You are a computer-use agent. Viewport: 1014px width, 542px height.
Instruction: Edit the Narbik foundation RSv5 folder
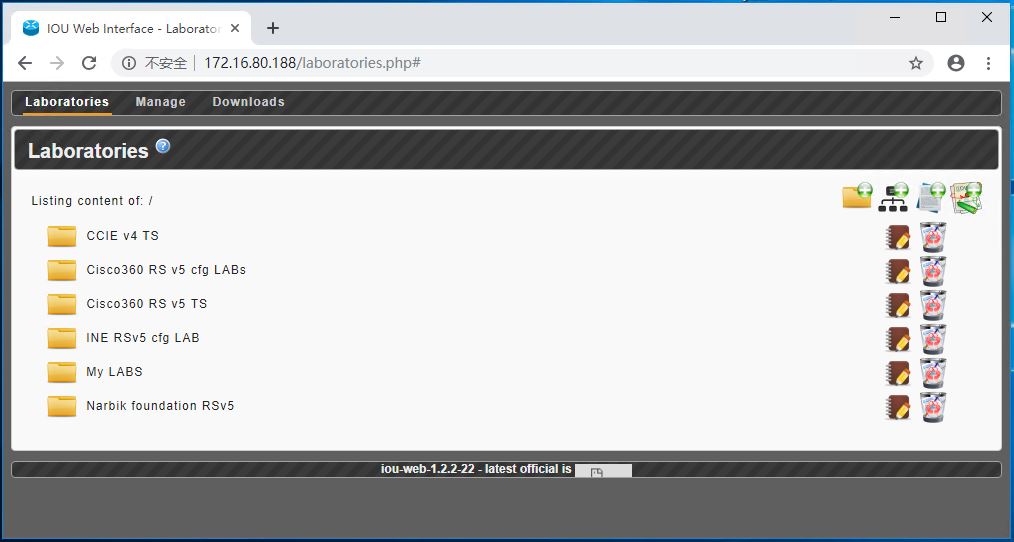[x=898, y=407]
